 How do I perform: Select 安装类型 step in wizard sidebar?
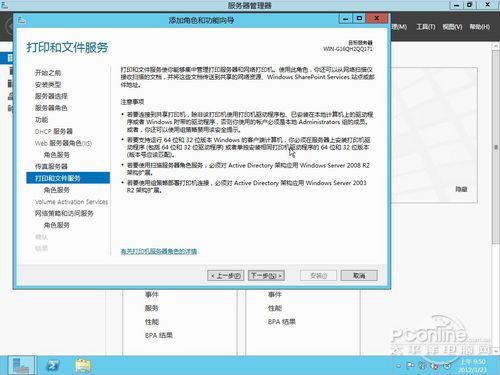pos(48,85)
